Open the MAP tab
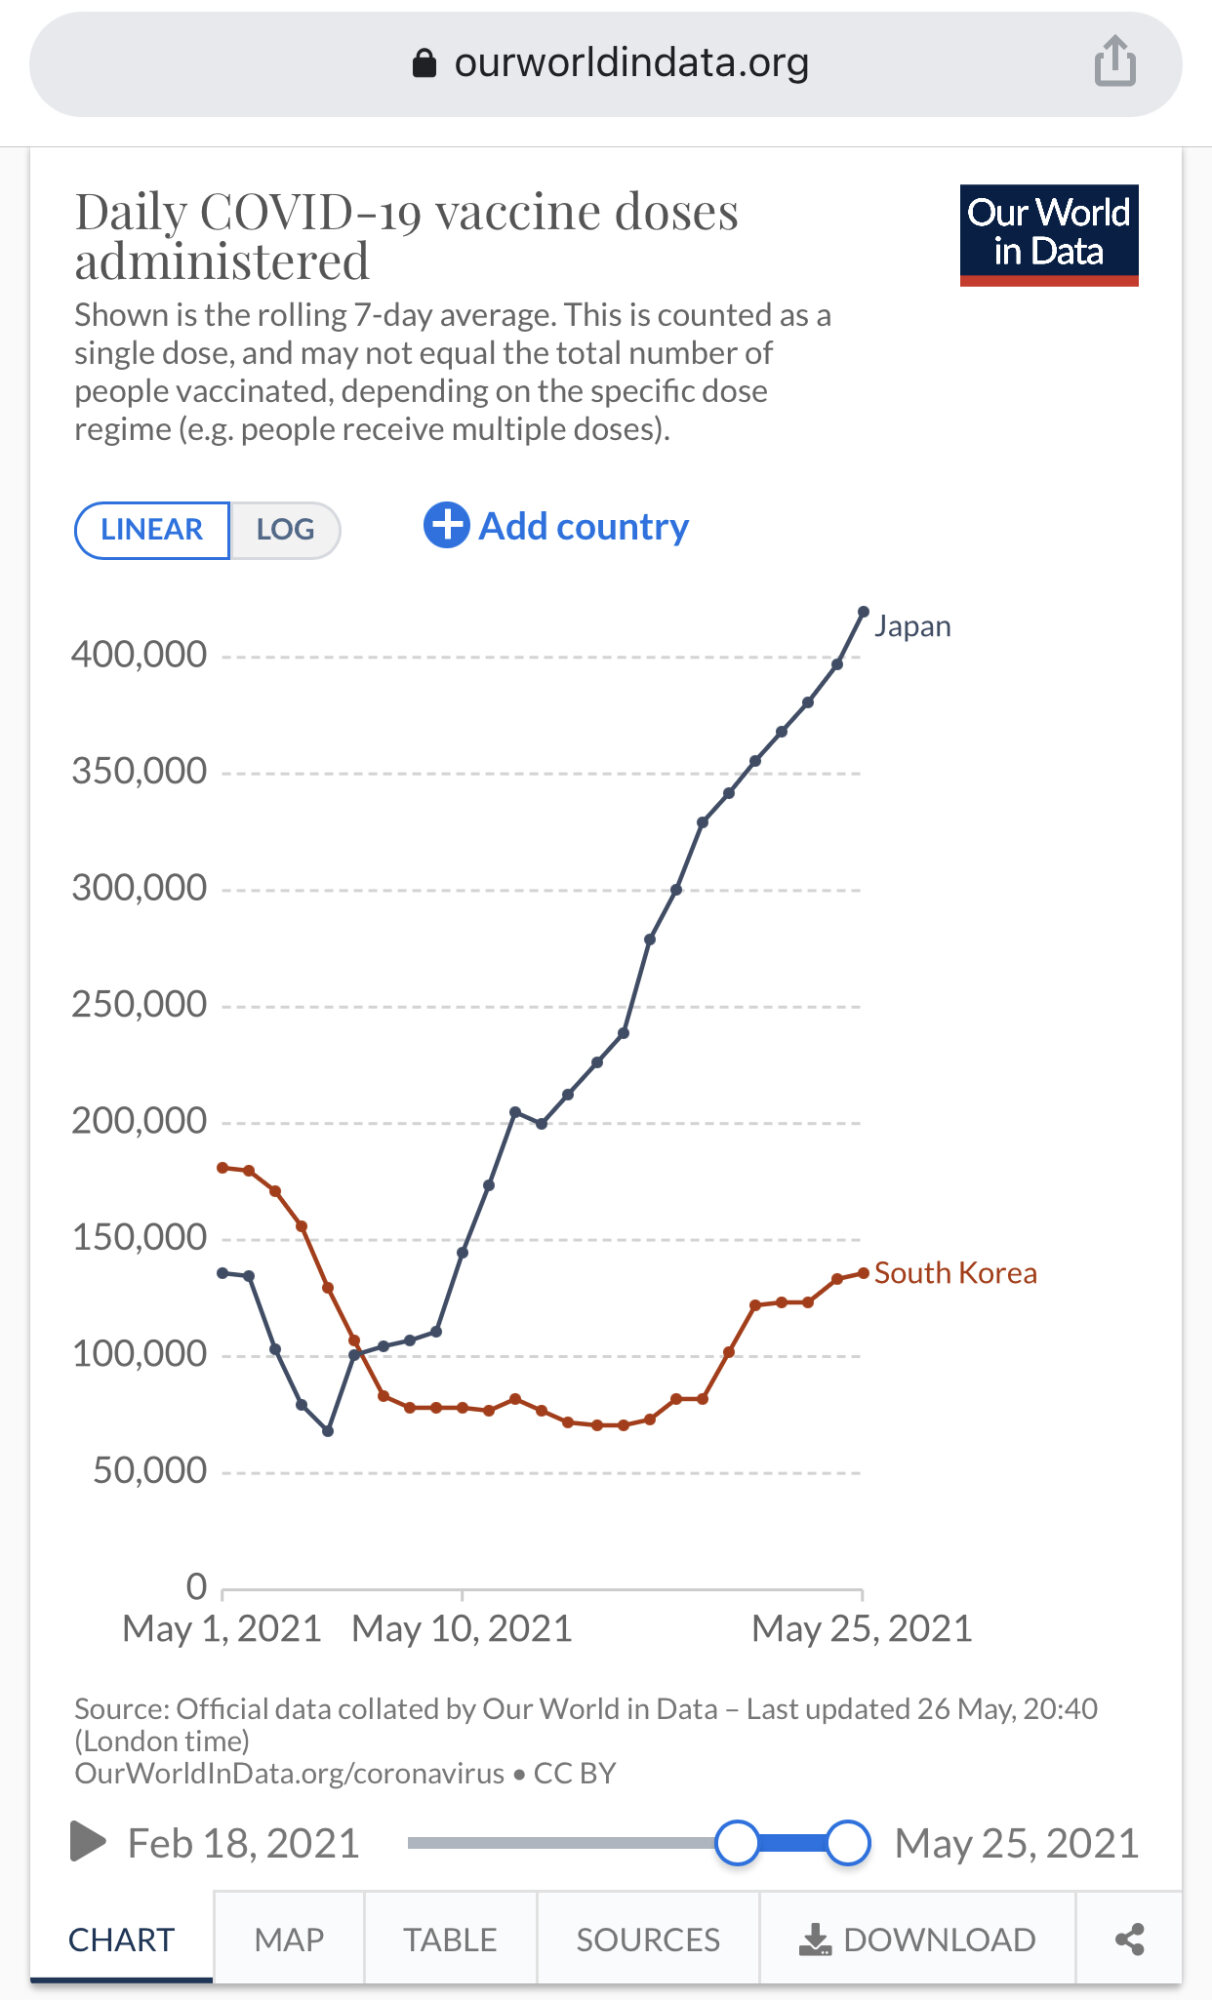1212x2000 pixels. [289, 1939]
